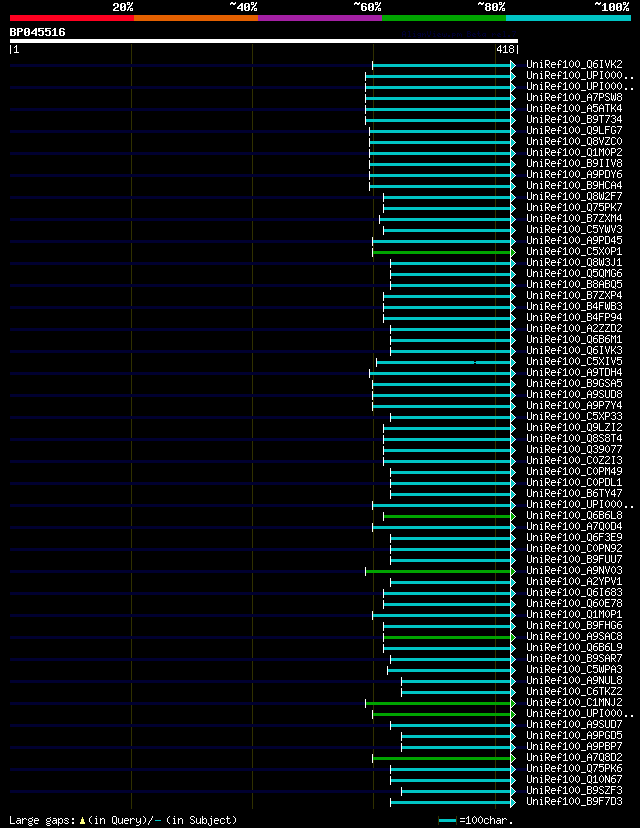Open the UniRef100_Q6IVK2 hit label

coord(575,64)
